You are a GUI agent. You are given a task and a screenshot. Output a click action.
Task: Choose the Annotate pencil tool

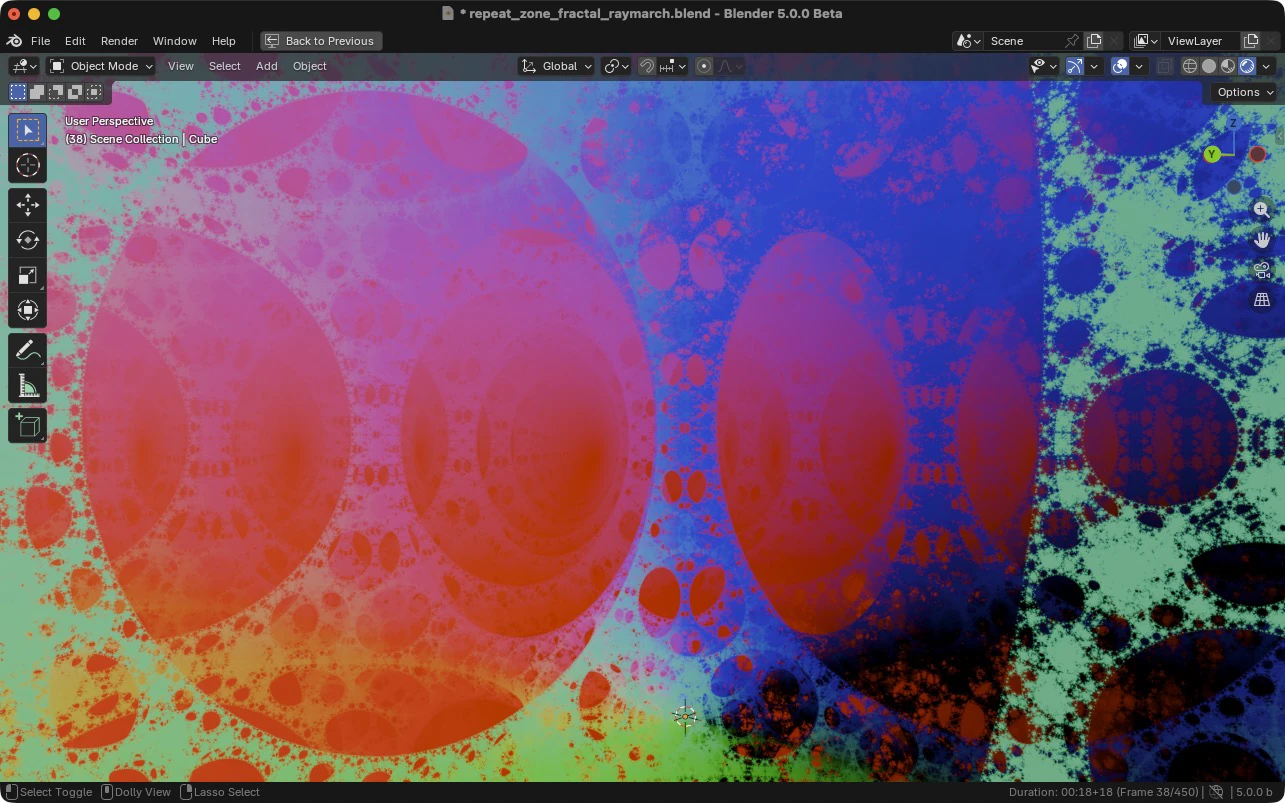(x=28, y=351)
